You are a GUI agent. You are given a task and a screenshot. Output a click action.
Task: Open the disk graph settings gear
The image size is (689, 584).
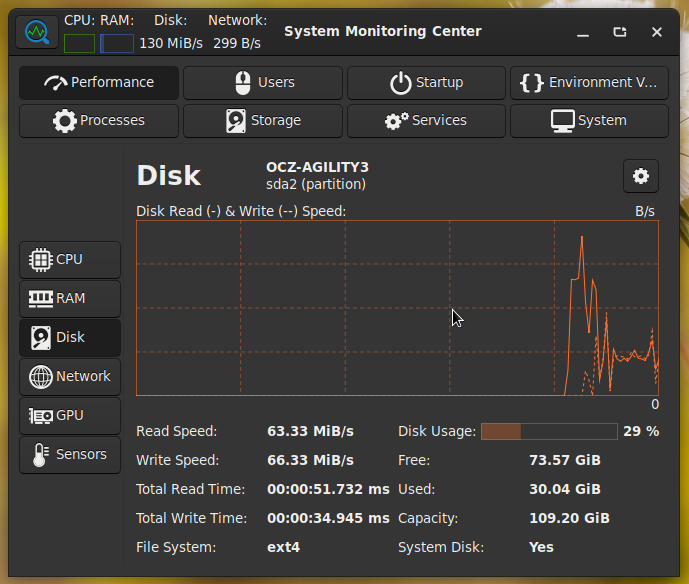tap(641, 176)
